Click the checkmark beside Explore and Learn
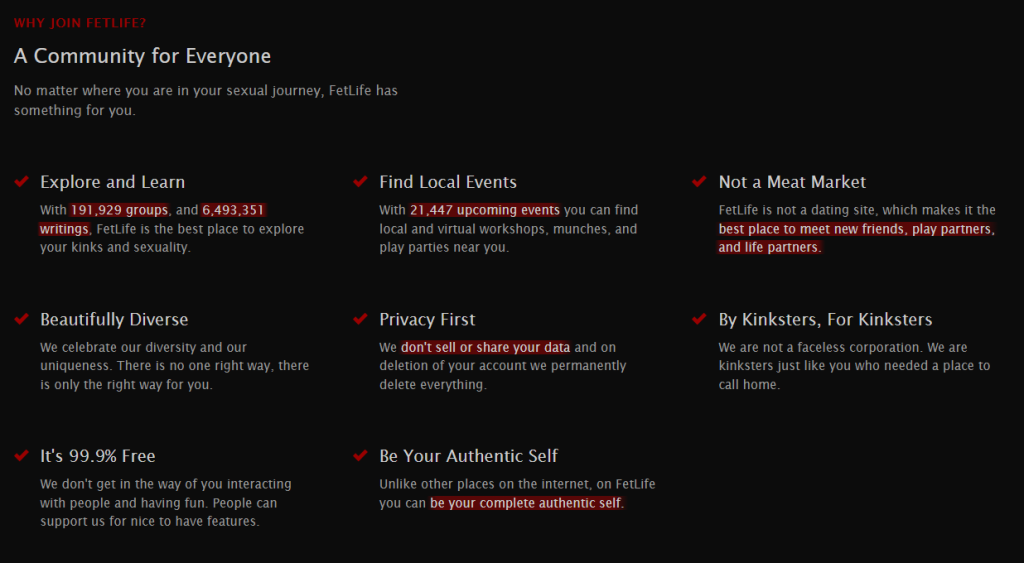Viewport: 1024px width, 563px height. [21, 182]
